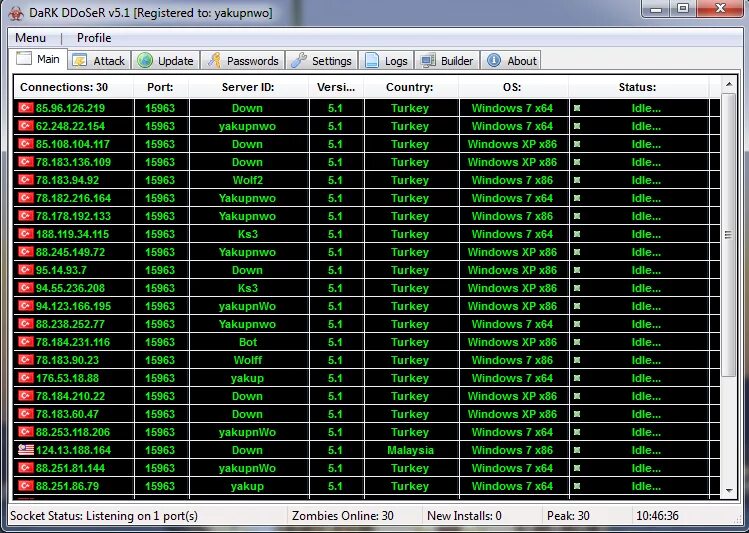The image size is (749, 533).
Task: Click the status square icon in 88.251.81.144 row
Action: pos(577,468)
